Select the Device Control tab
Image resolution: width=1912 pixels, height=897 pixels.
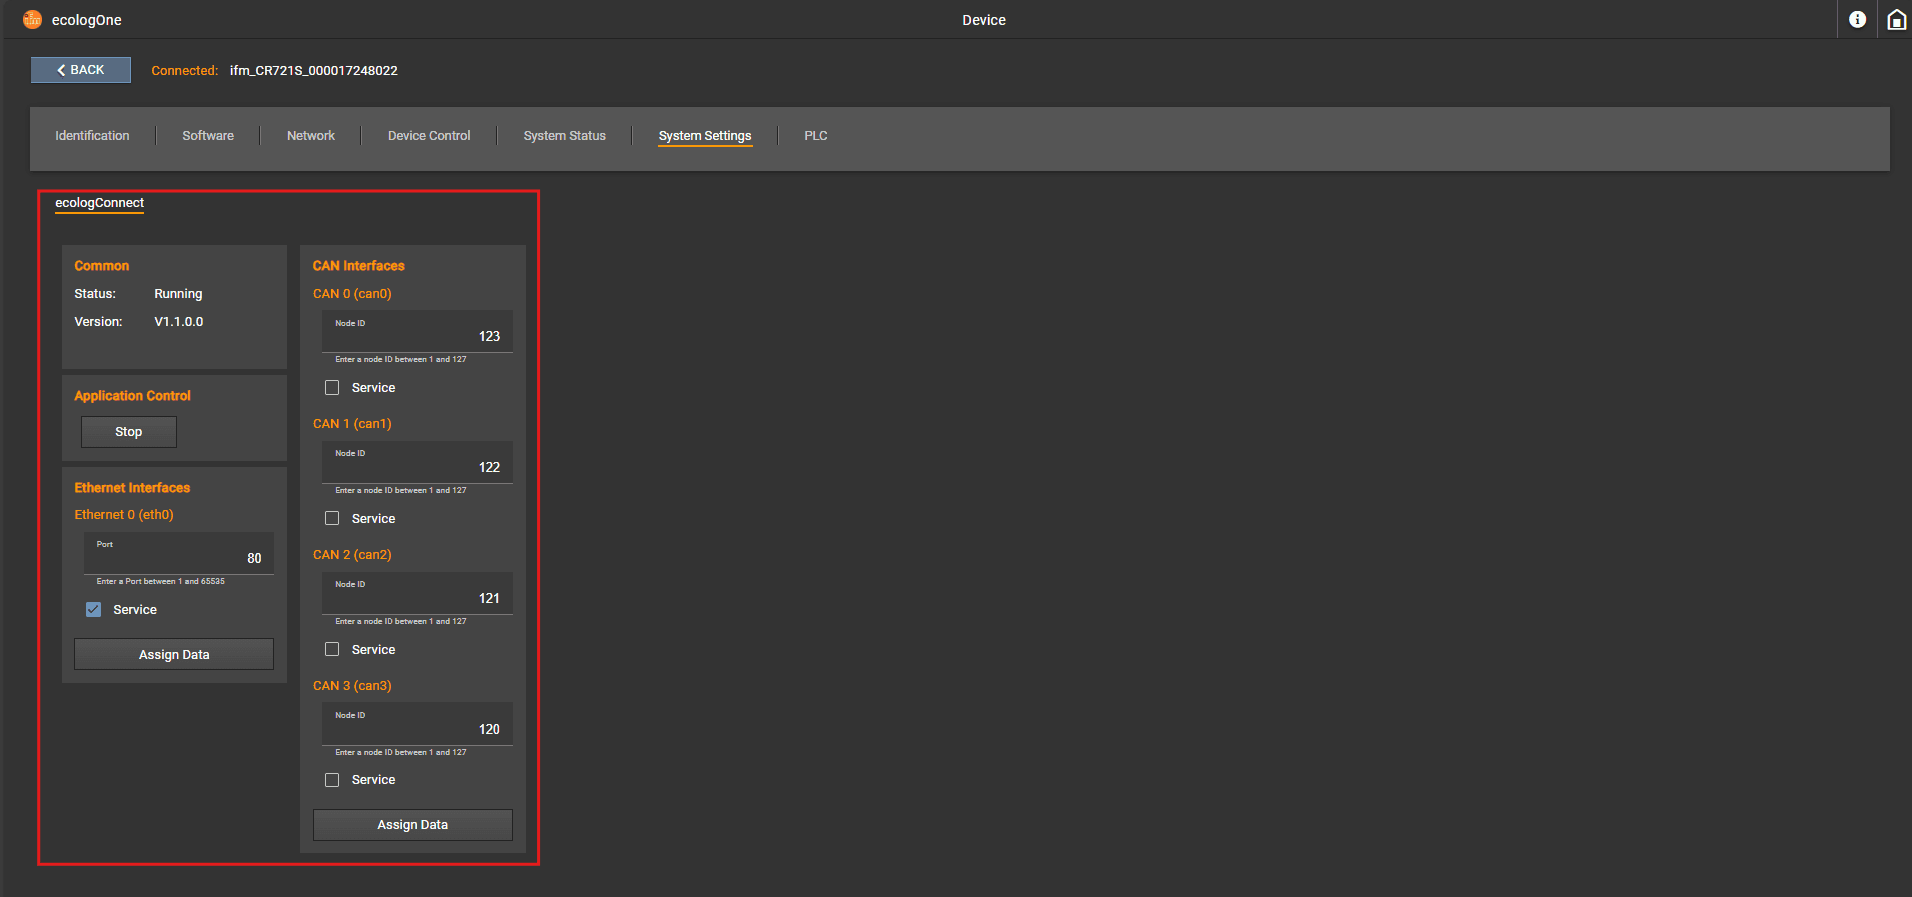[x=429, y=136]
